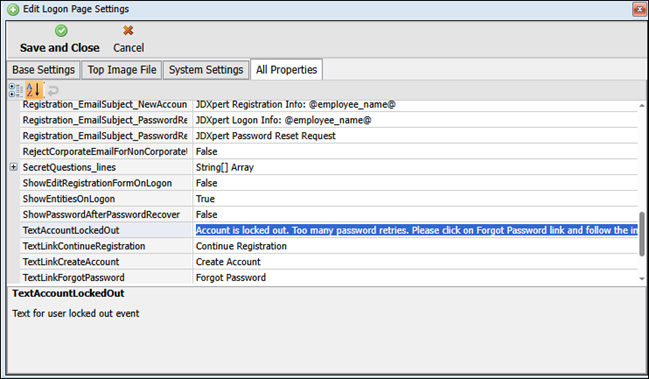Click the 'Text for user locked out event' description
The width and height of the screenshot is (649, 379).
pos(76,313)
